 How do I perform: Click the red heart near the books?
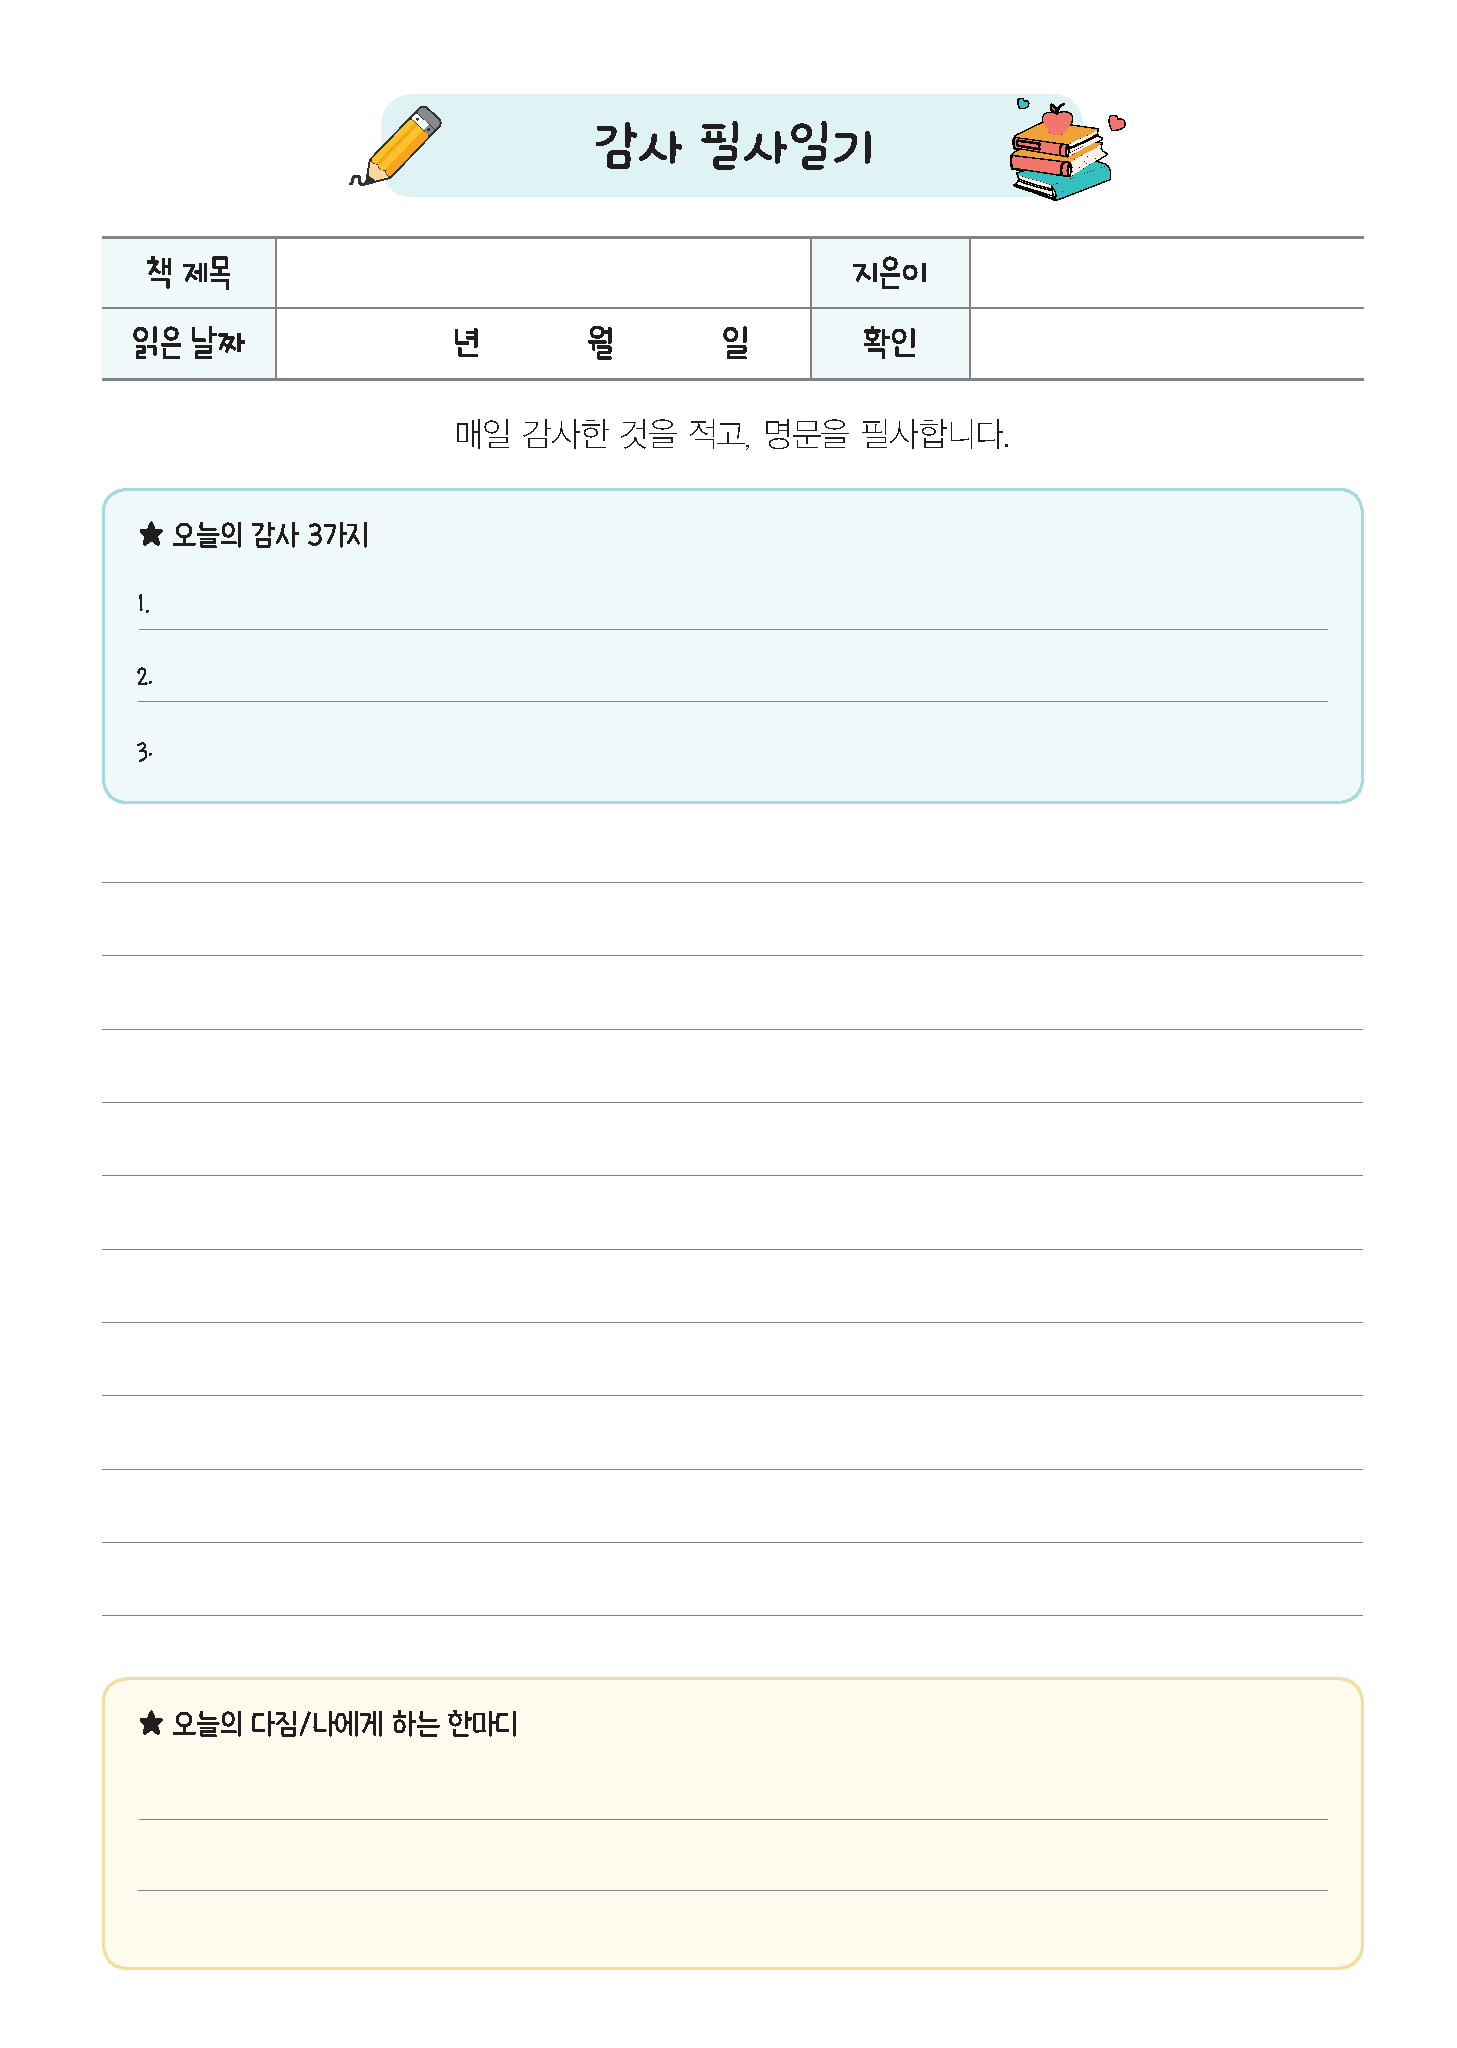point(1117,123)
